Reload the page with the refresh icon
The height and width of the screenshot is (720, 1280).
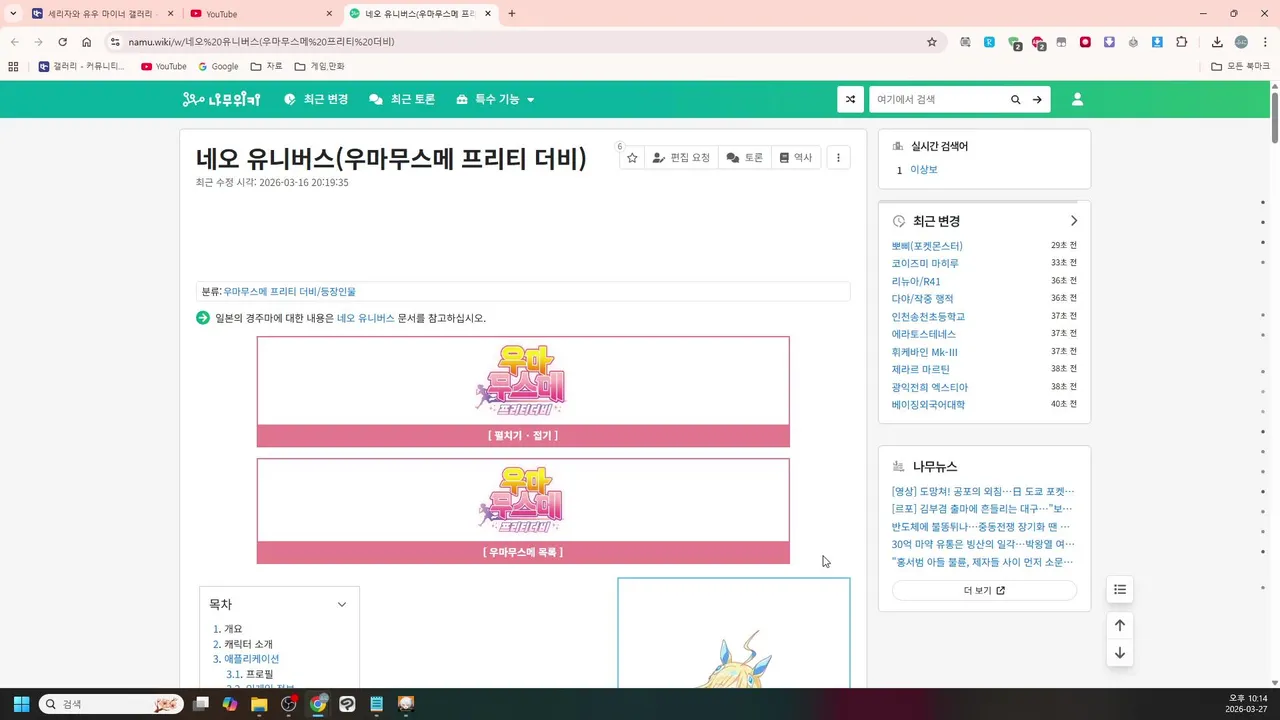point(62,42)
